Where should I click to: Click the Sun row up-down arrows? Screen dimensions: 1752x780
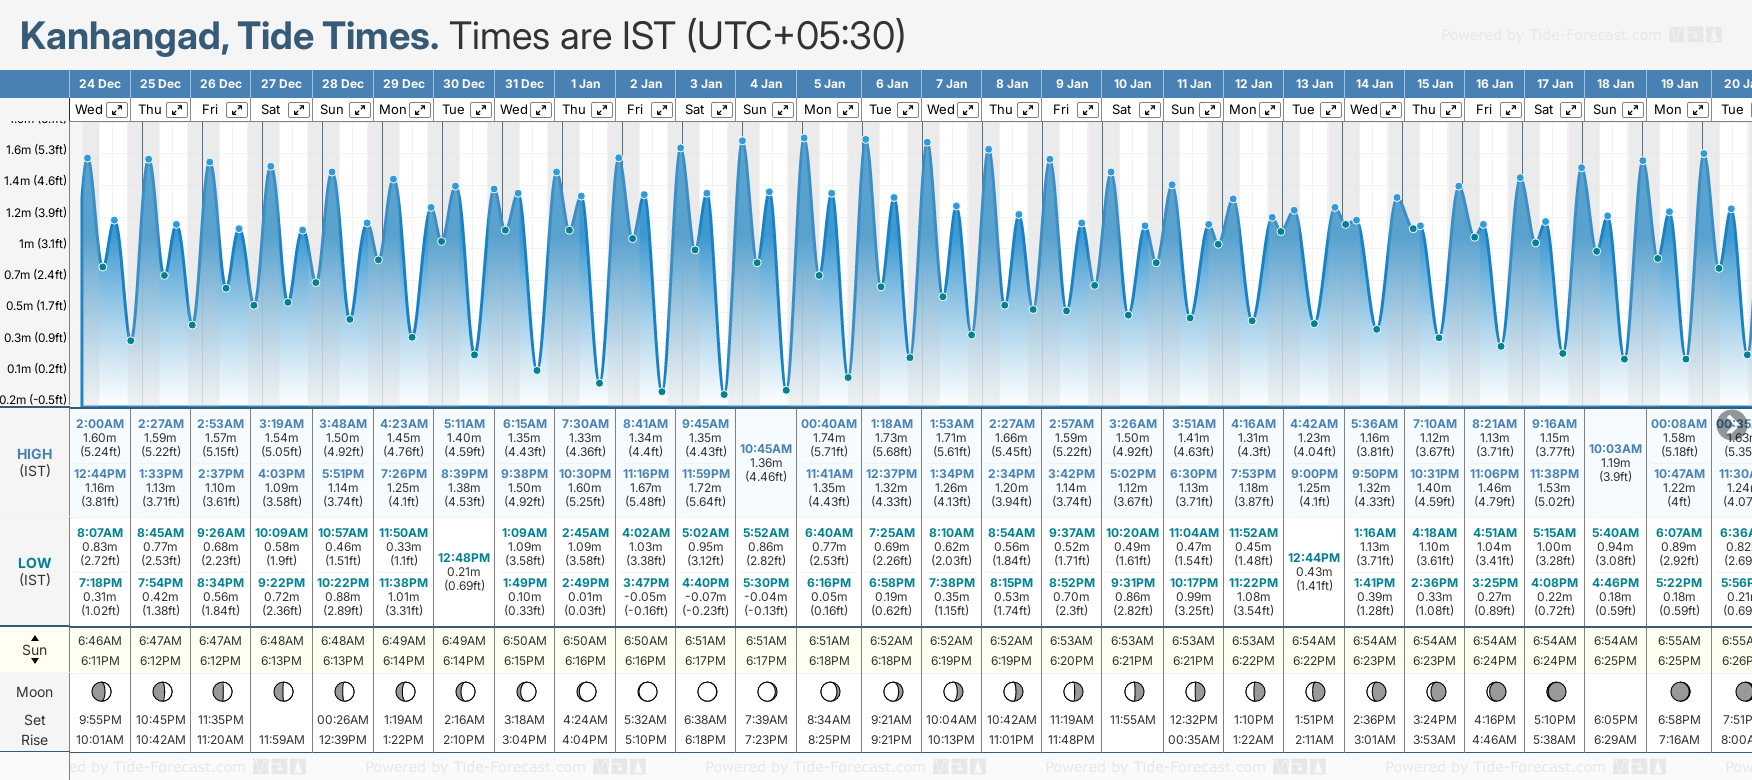coord(35,649)
